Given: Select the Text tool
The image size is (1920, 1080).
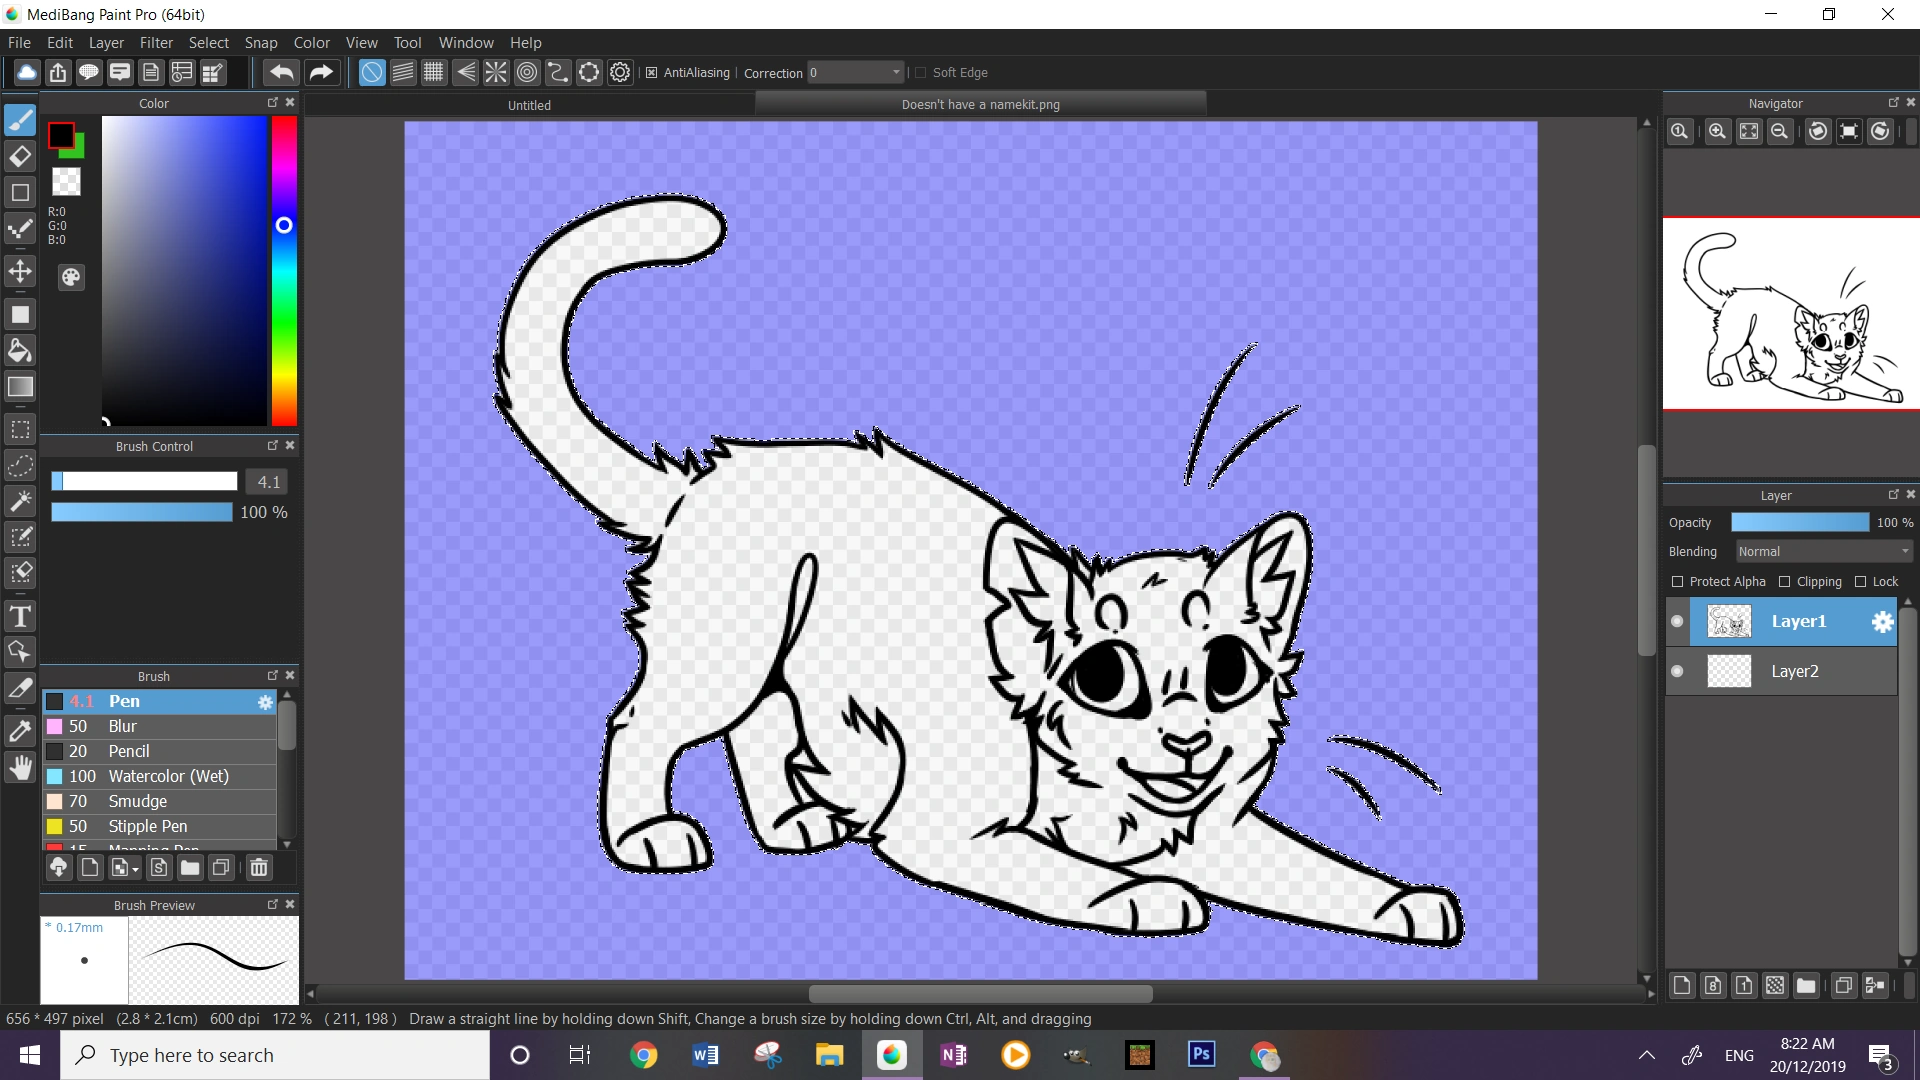Looking at the screenshot, I should (20, 616).
